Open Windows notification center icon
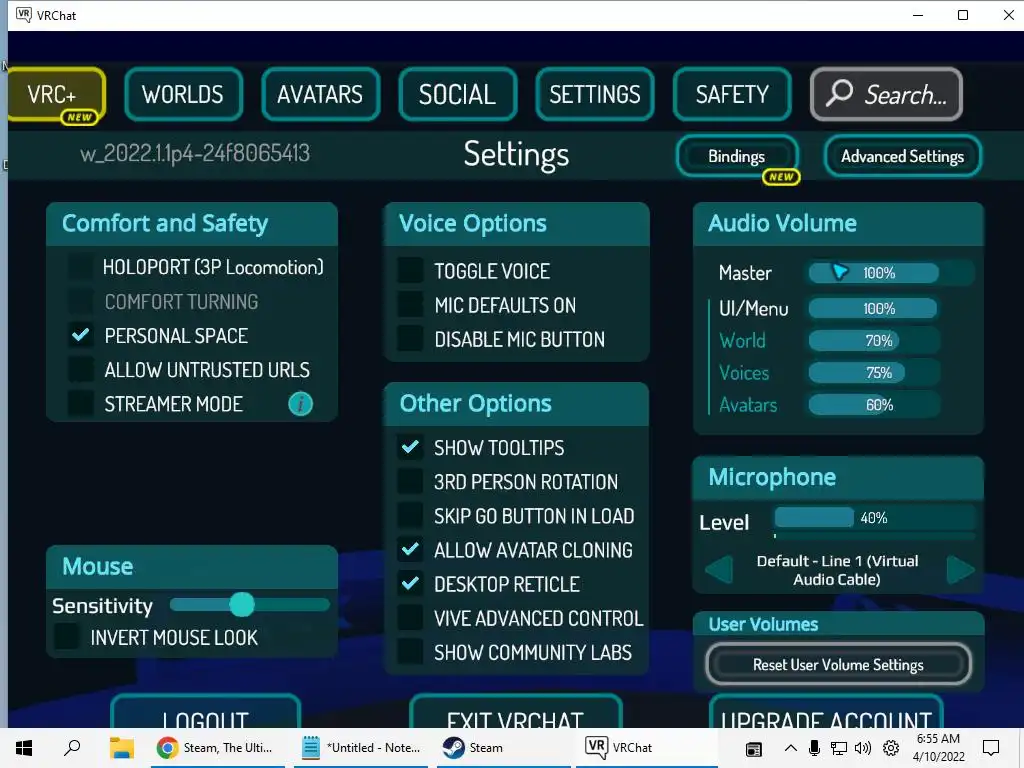 991,748
